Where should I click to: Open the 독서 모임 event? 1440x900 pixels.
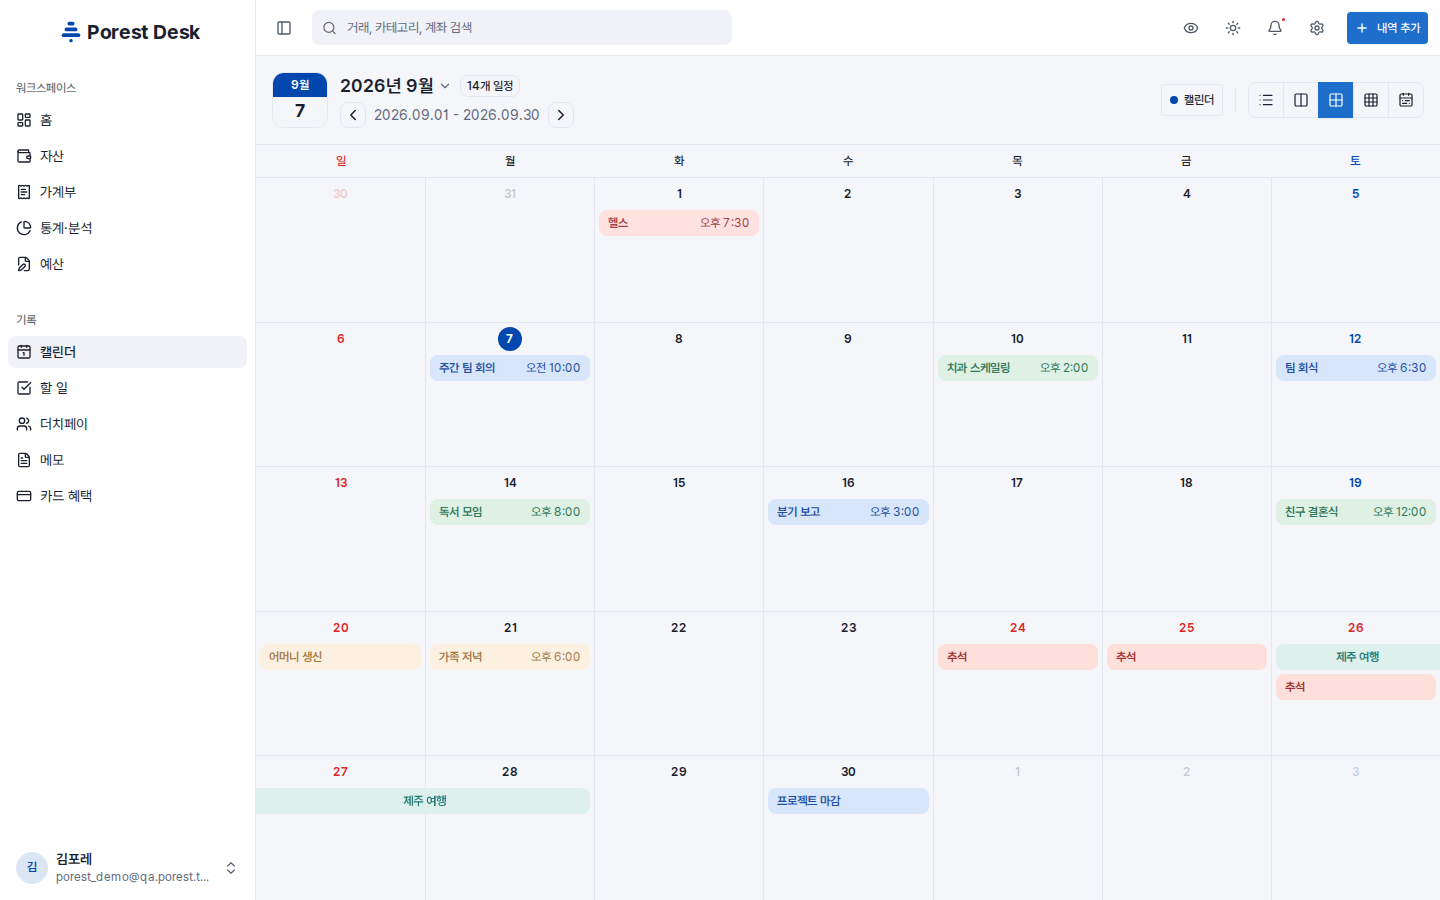(x=510, y=512)
